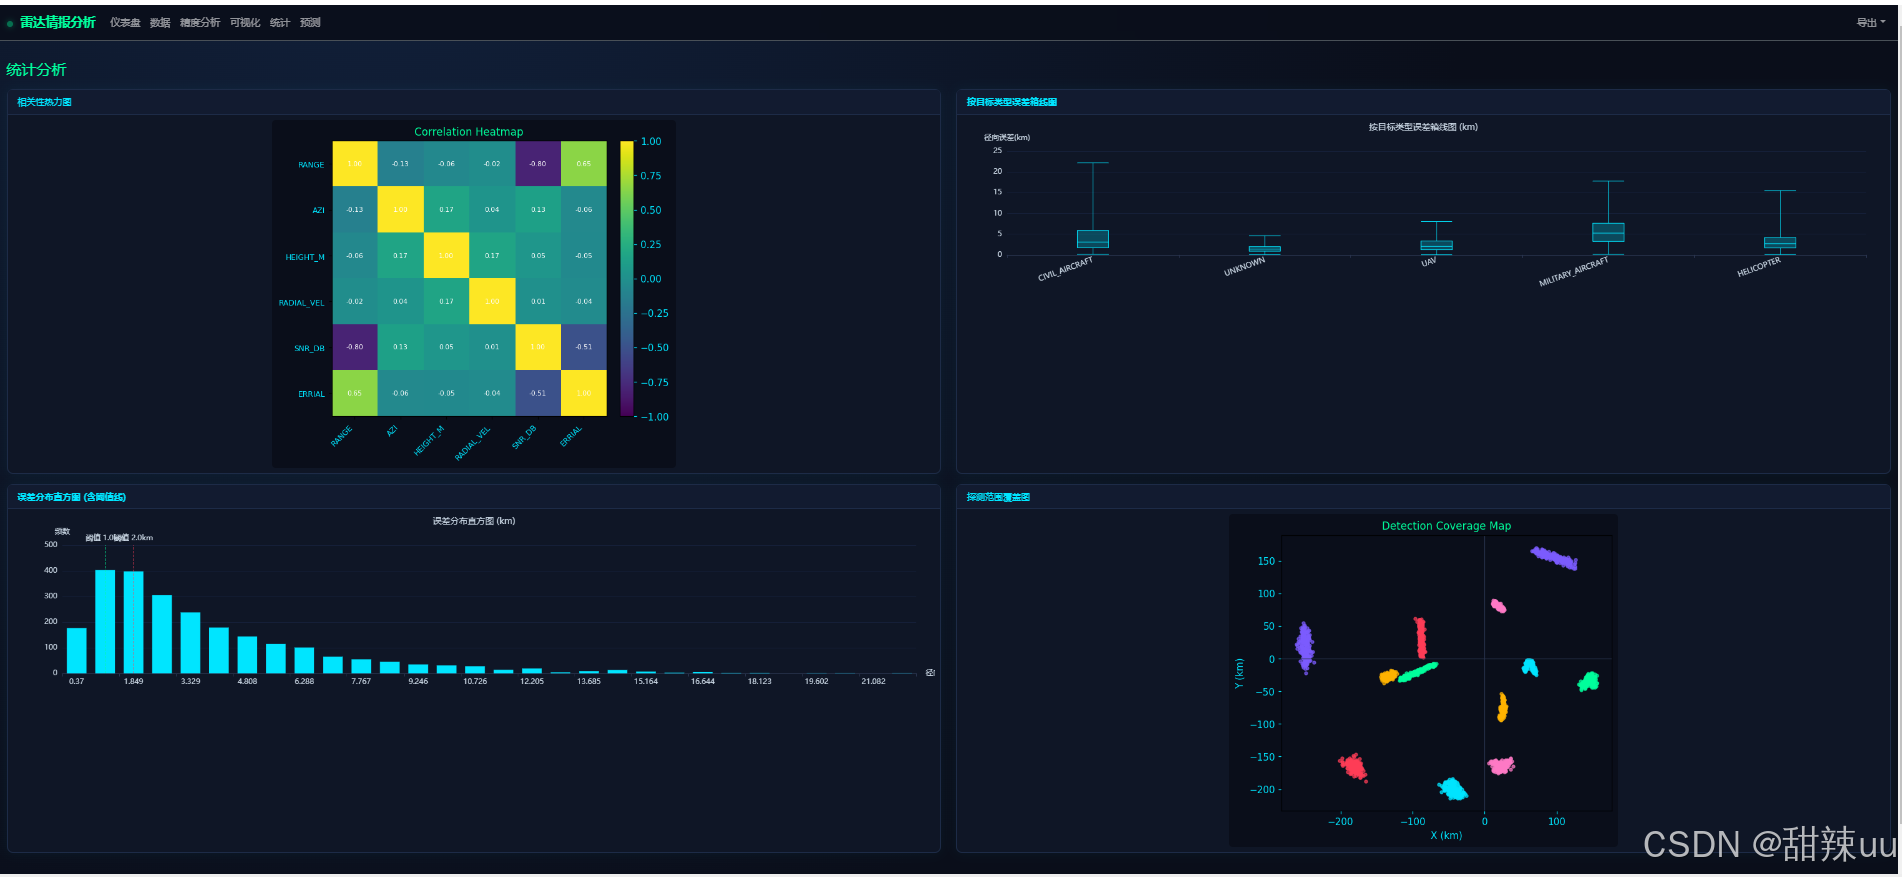Click the −1.00 colorbar tick label

pos(654,417)
